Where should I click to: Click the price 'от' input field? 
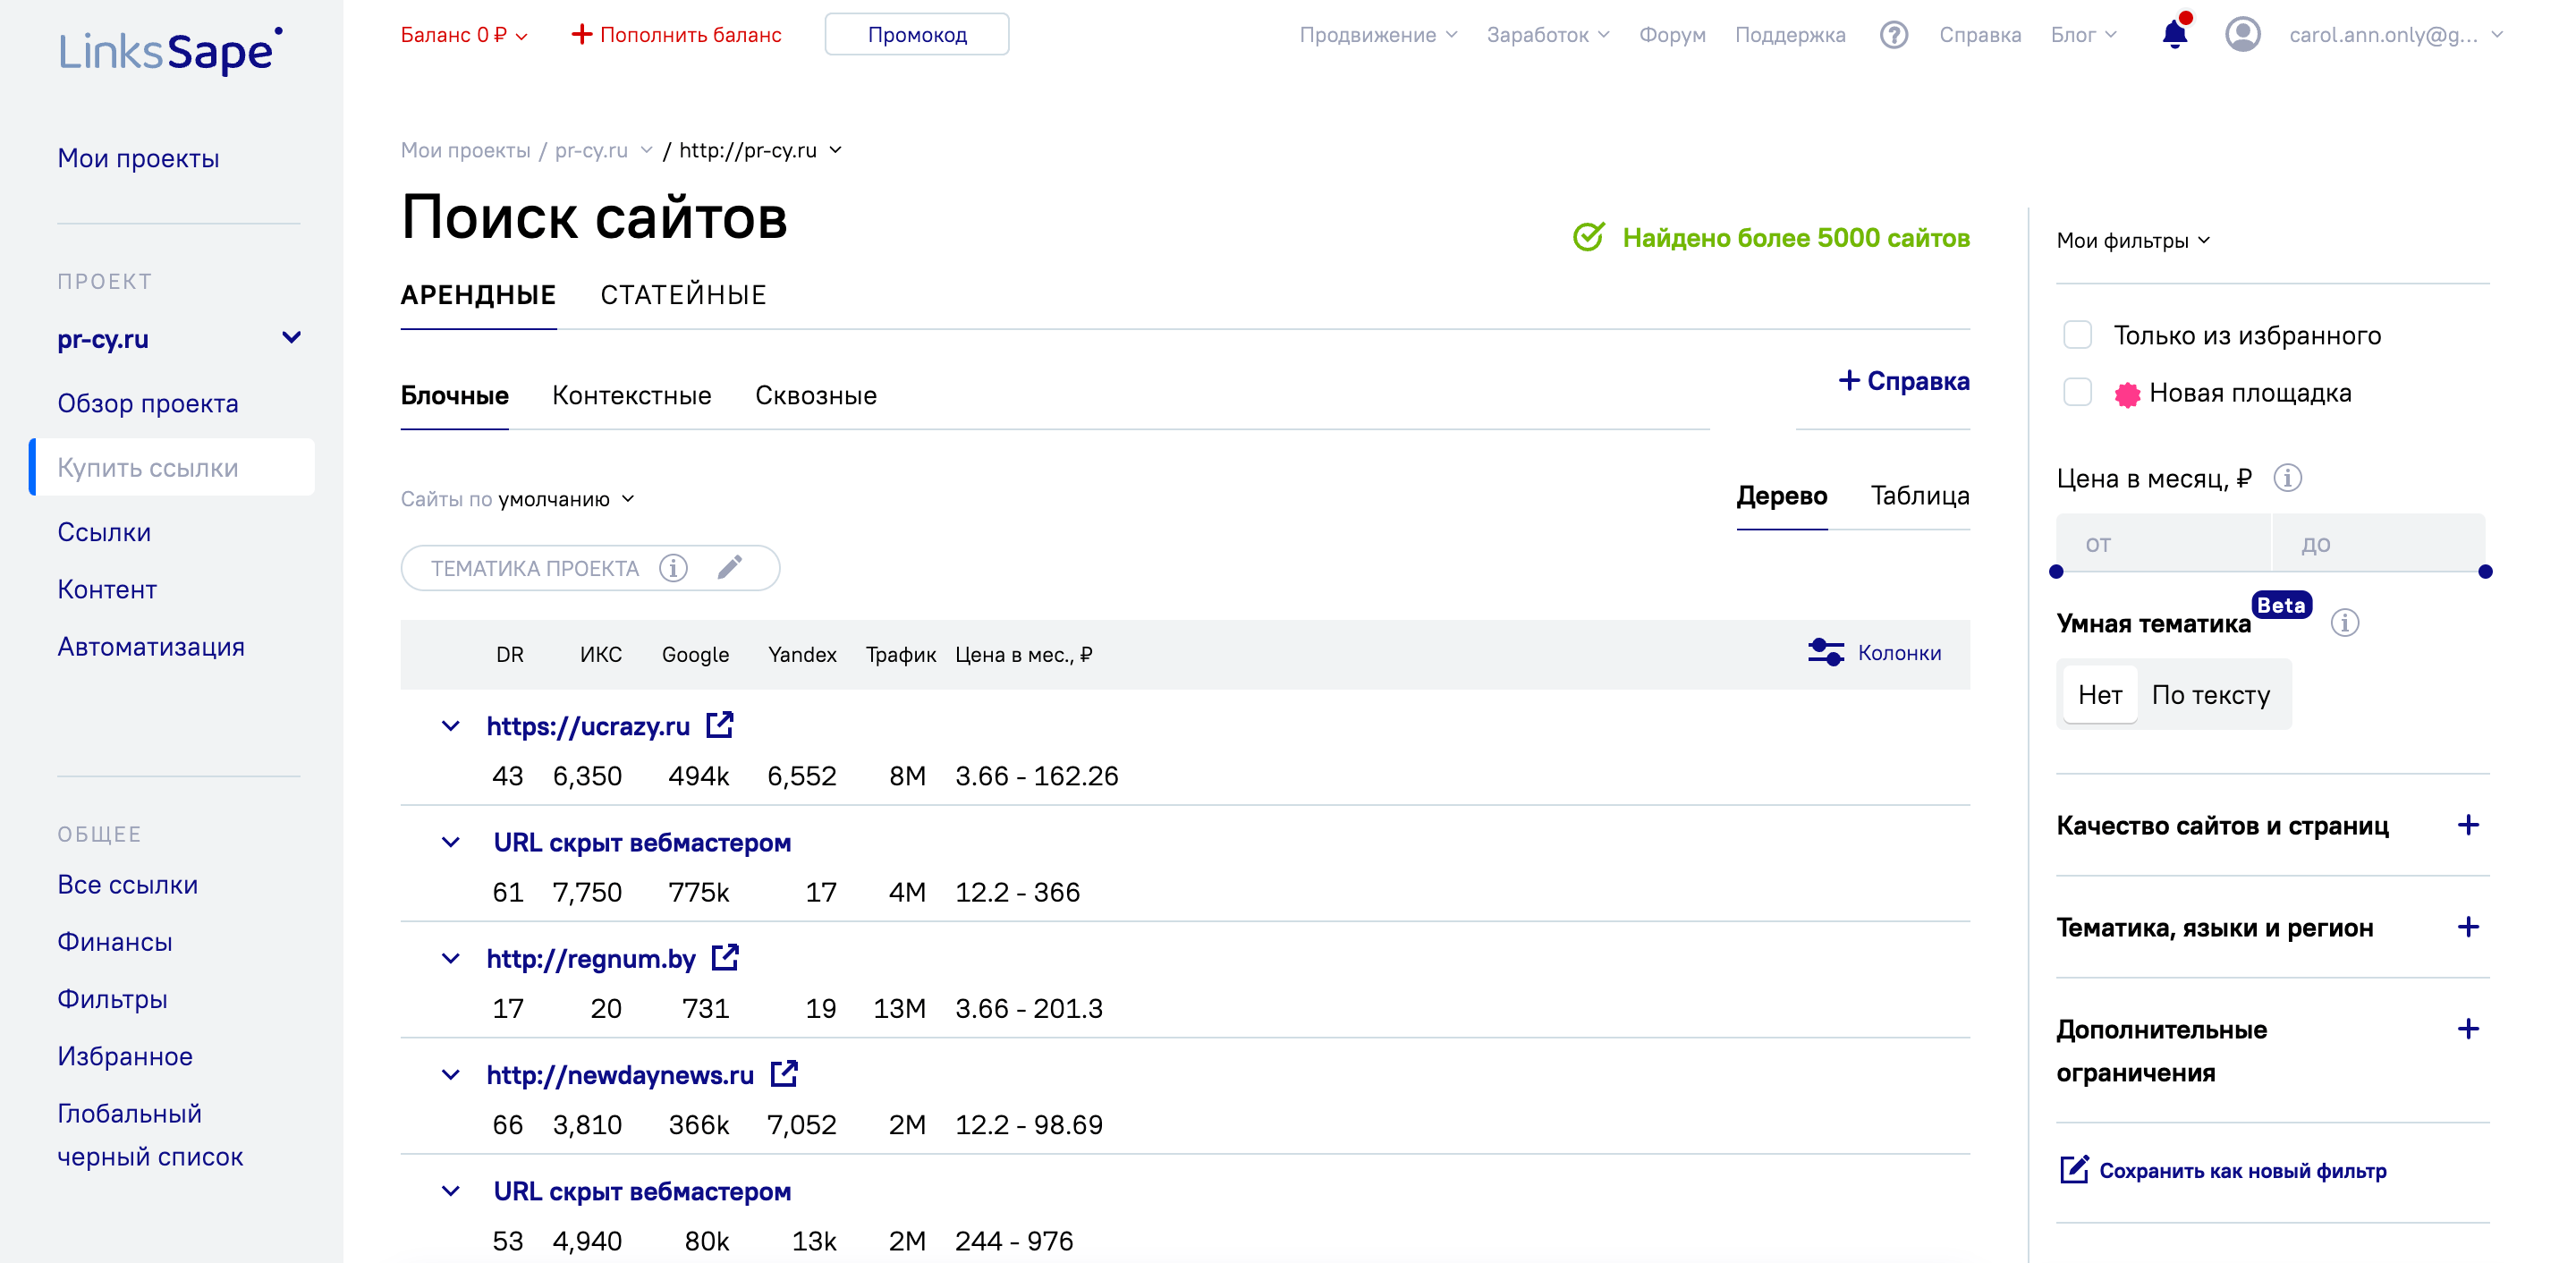pos(2163,543)
